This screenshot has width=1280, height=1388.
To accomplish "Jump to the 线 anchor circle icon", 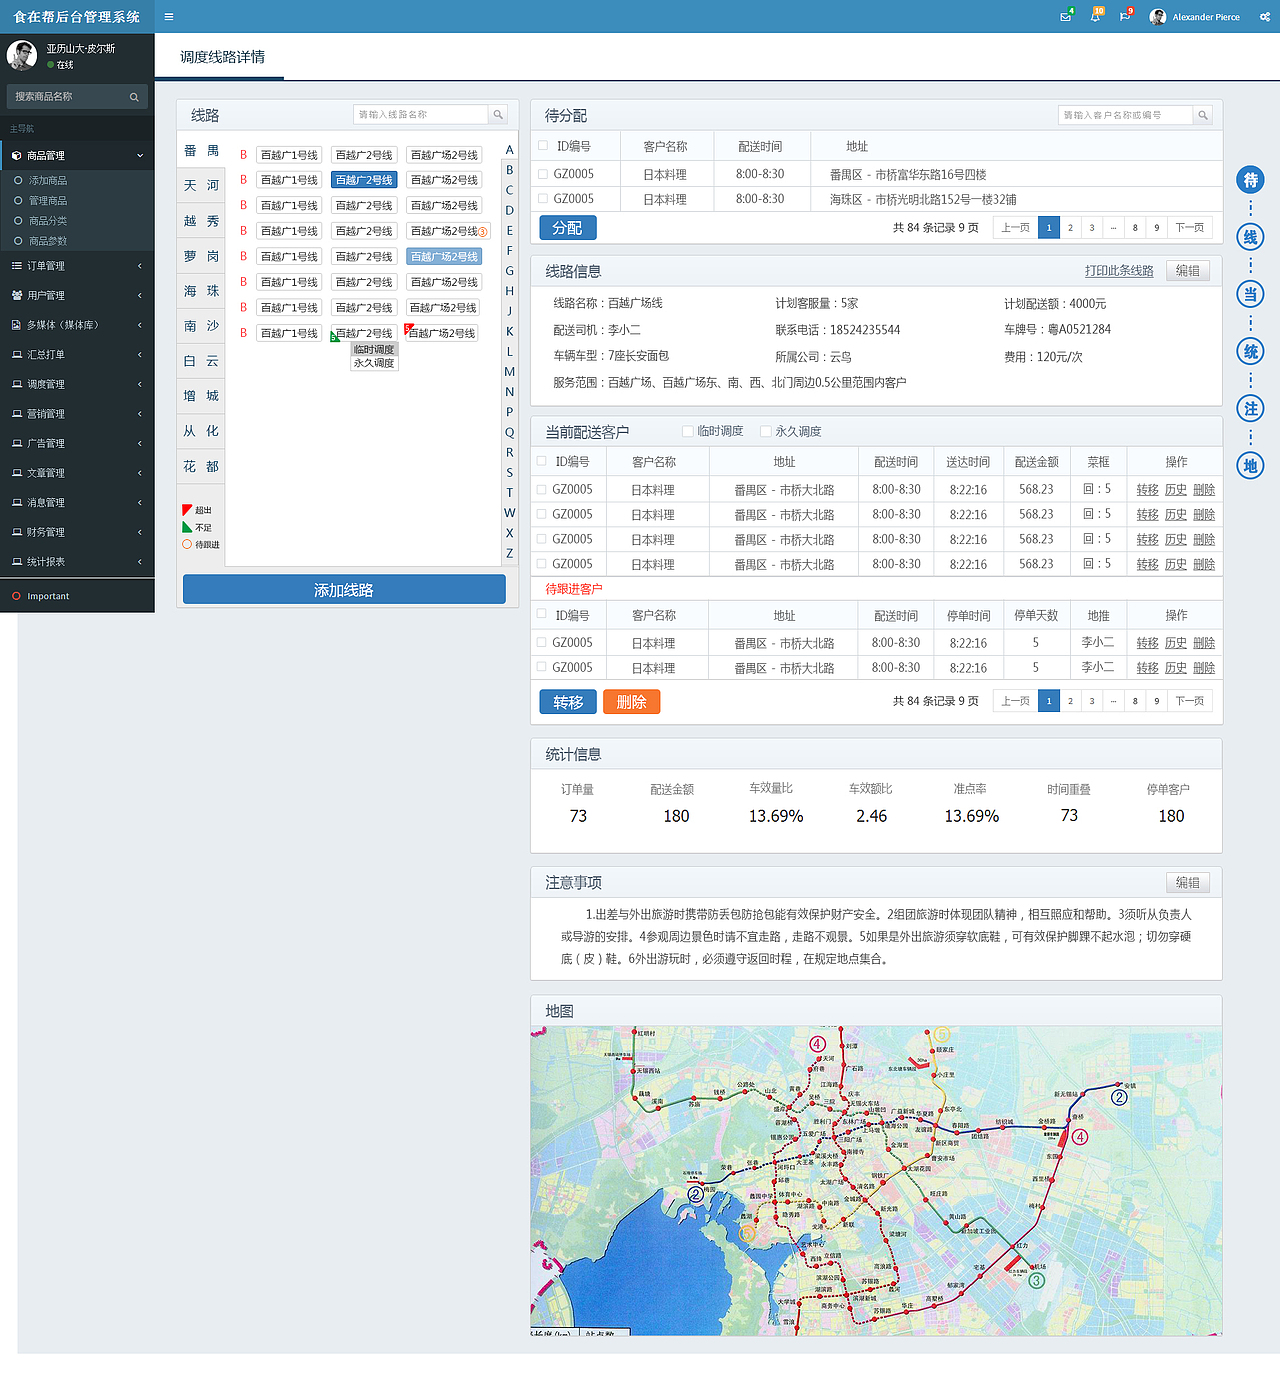I will (x=1250, y=237).
